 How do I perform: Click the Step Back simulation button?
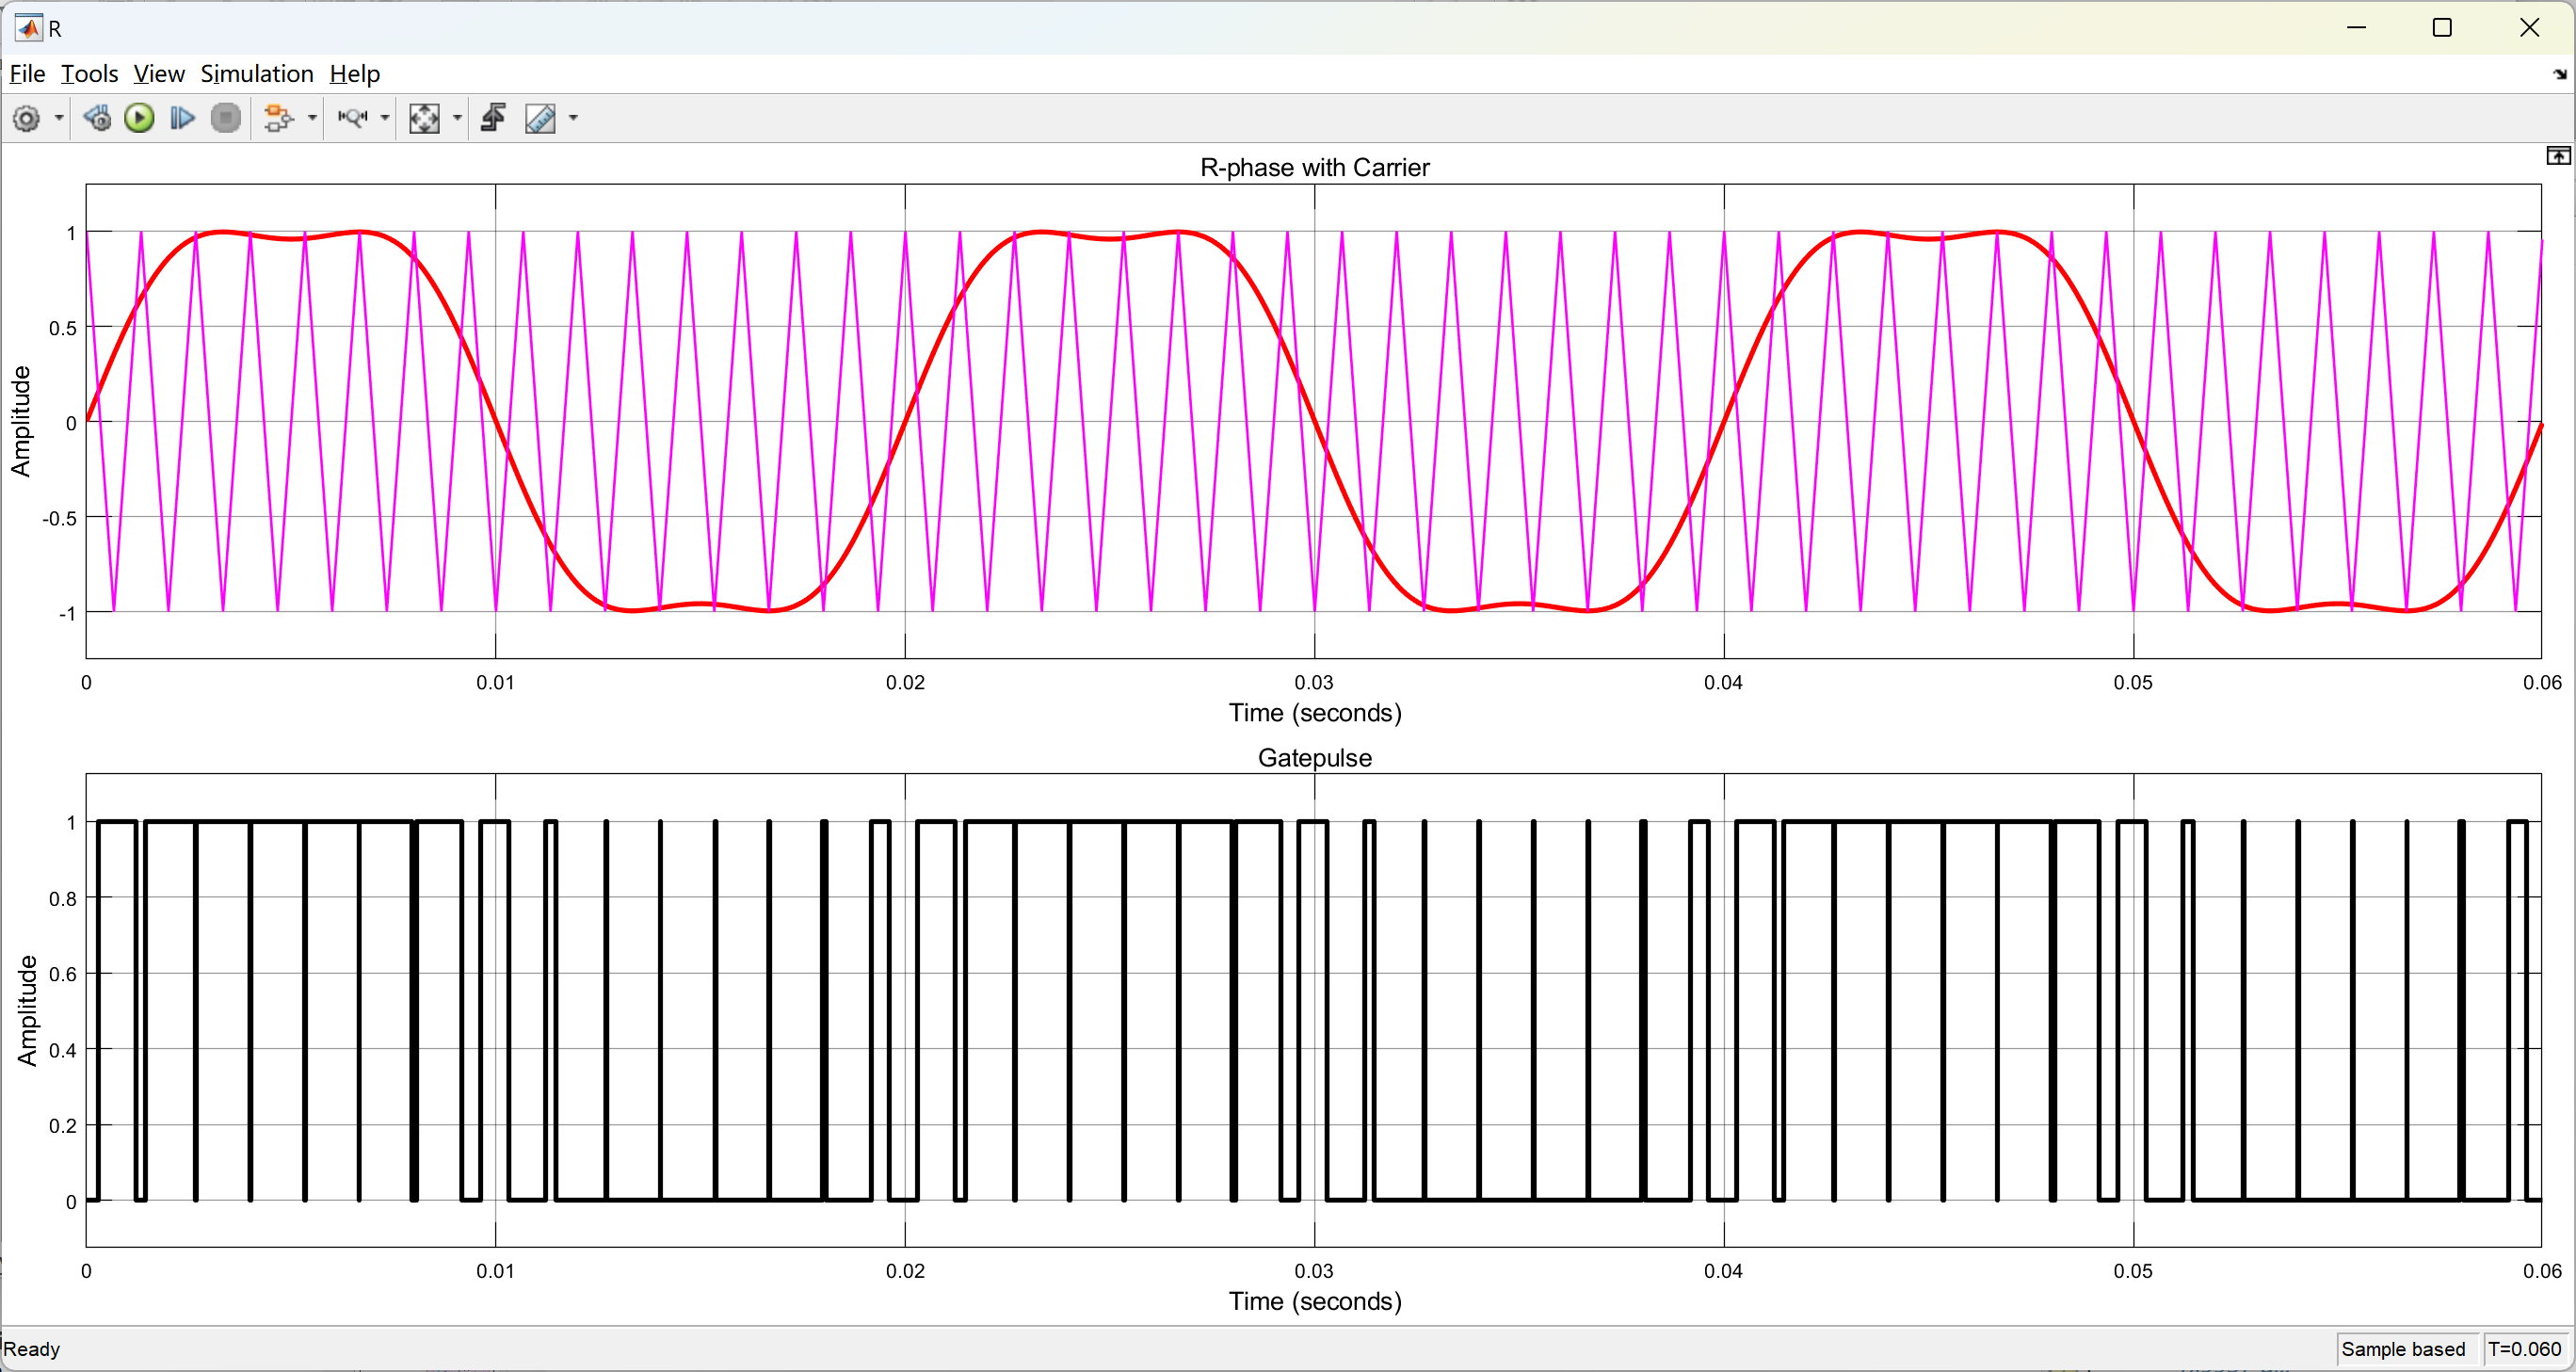(x=97, y=119)
